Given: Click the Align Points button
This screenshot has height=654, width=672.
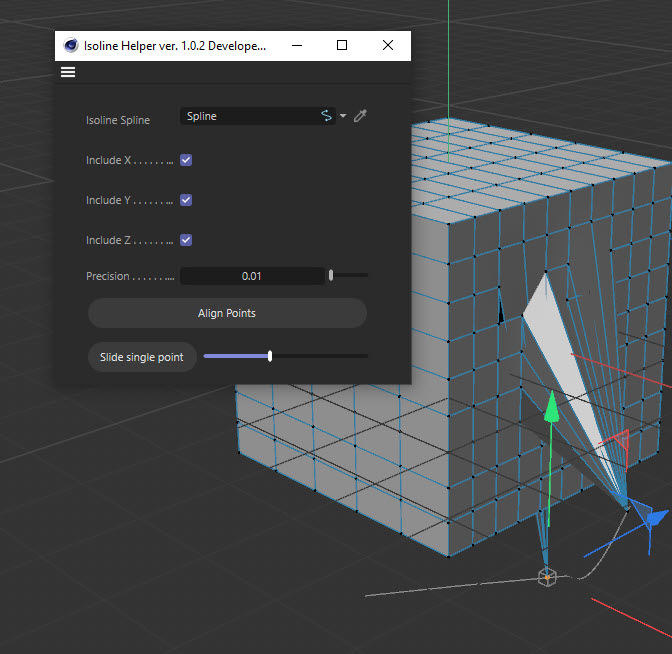Looking at the screenshot, I should point(227,313).
